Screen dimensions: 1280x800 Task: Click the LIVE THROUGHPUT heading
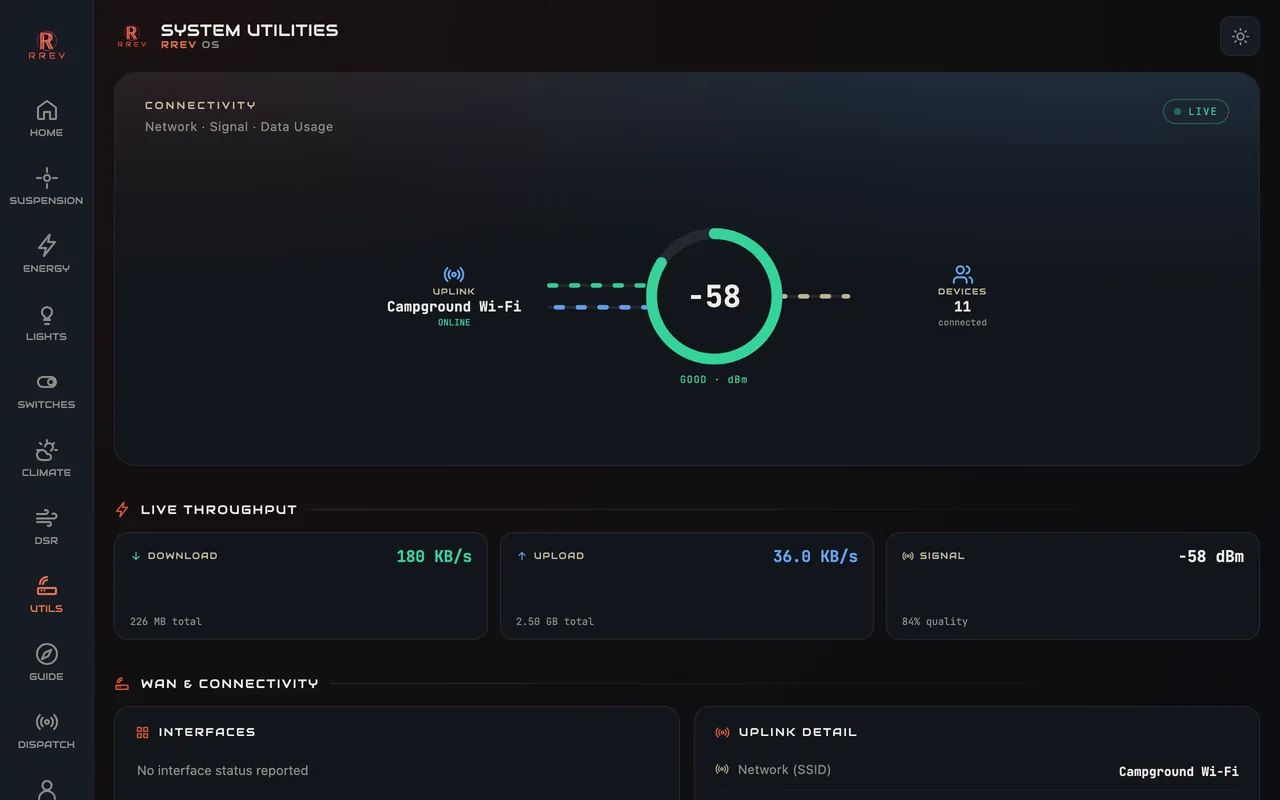click(x=219, y=510)
